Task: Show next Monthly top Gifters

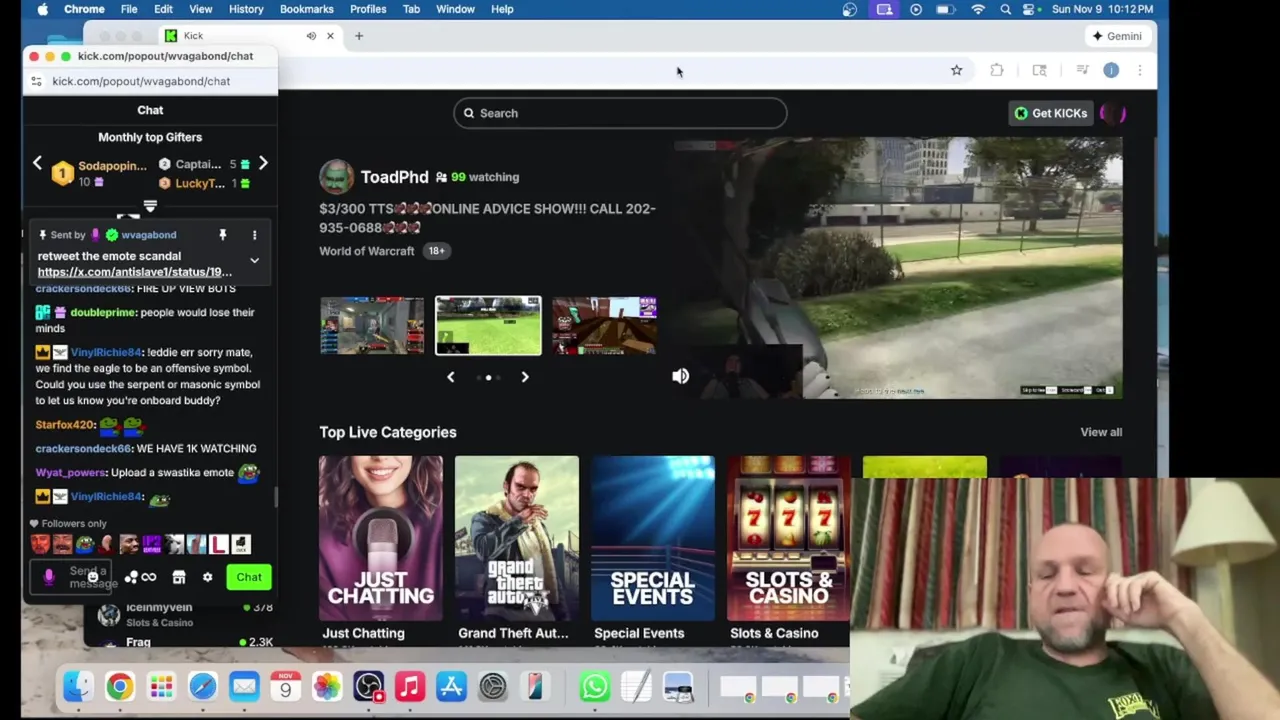Action: coord(263,163)
